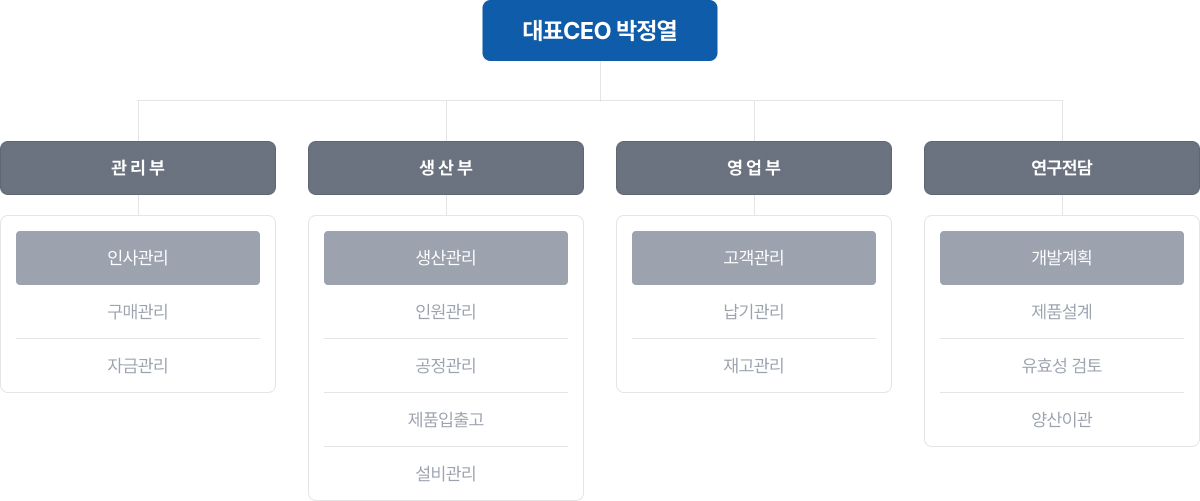Click 구매관리 under 관리부
Image resolution: width=1200 pixels, height=501 pixels.
138,312
